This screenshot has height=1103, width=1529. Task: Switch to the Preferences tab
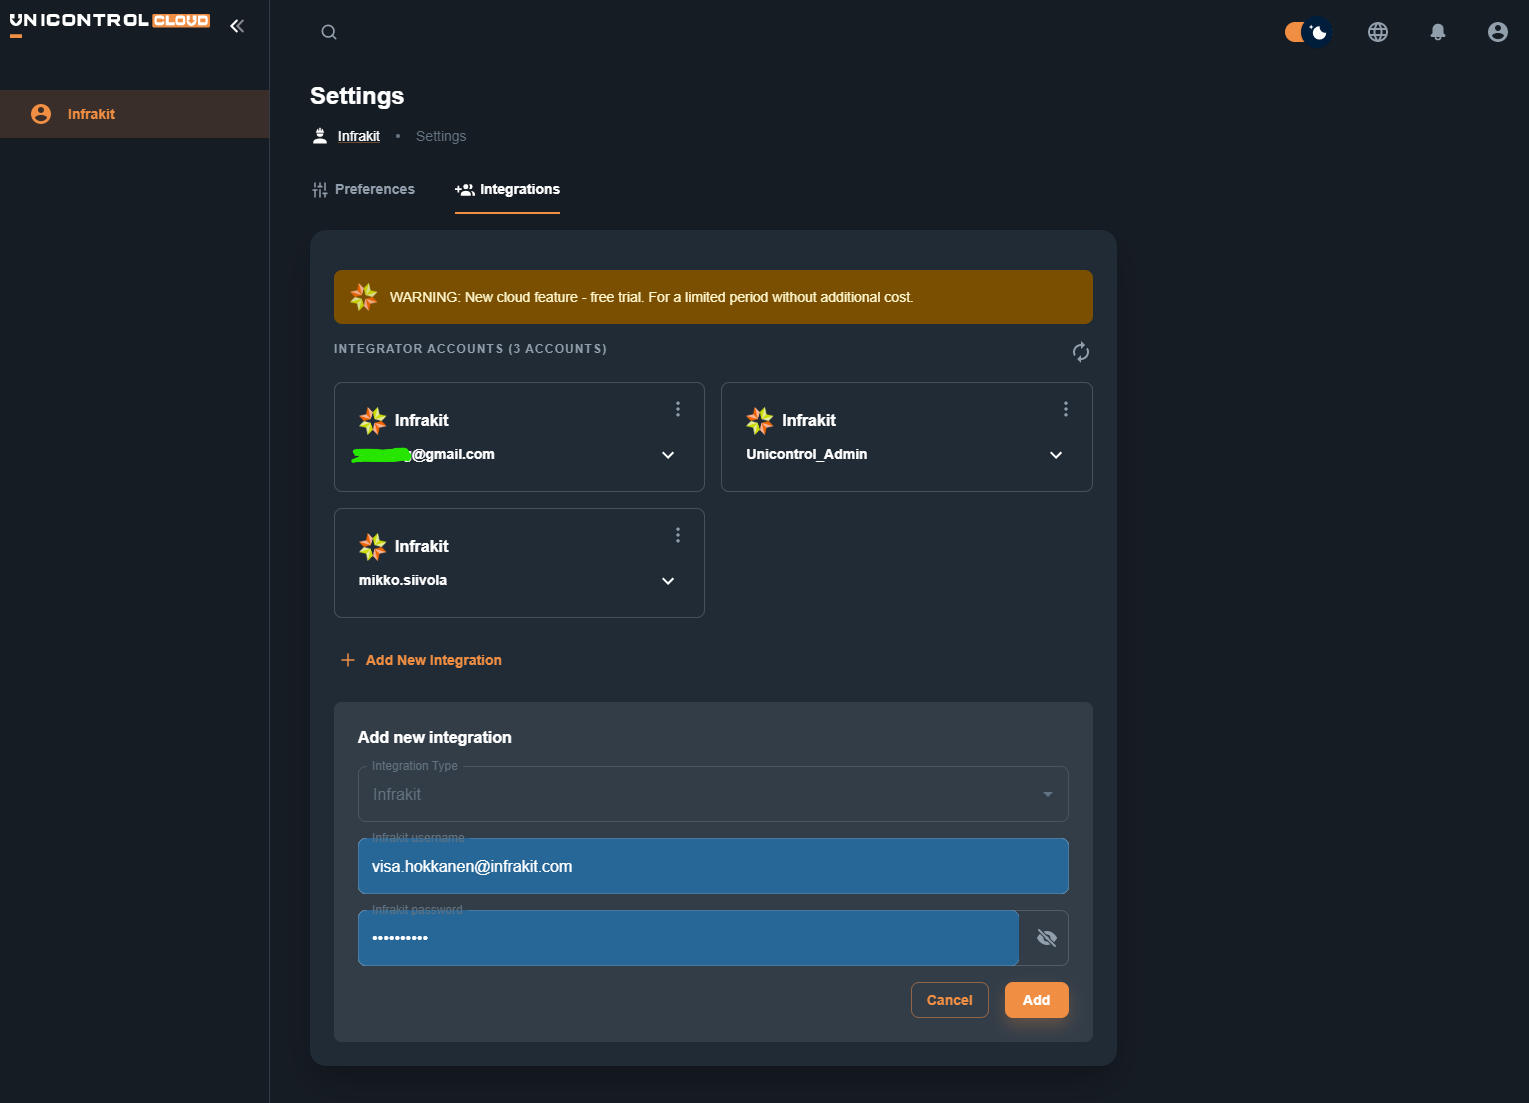click(363, 189)
